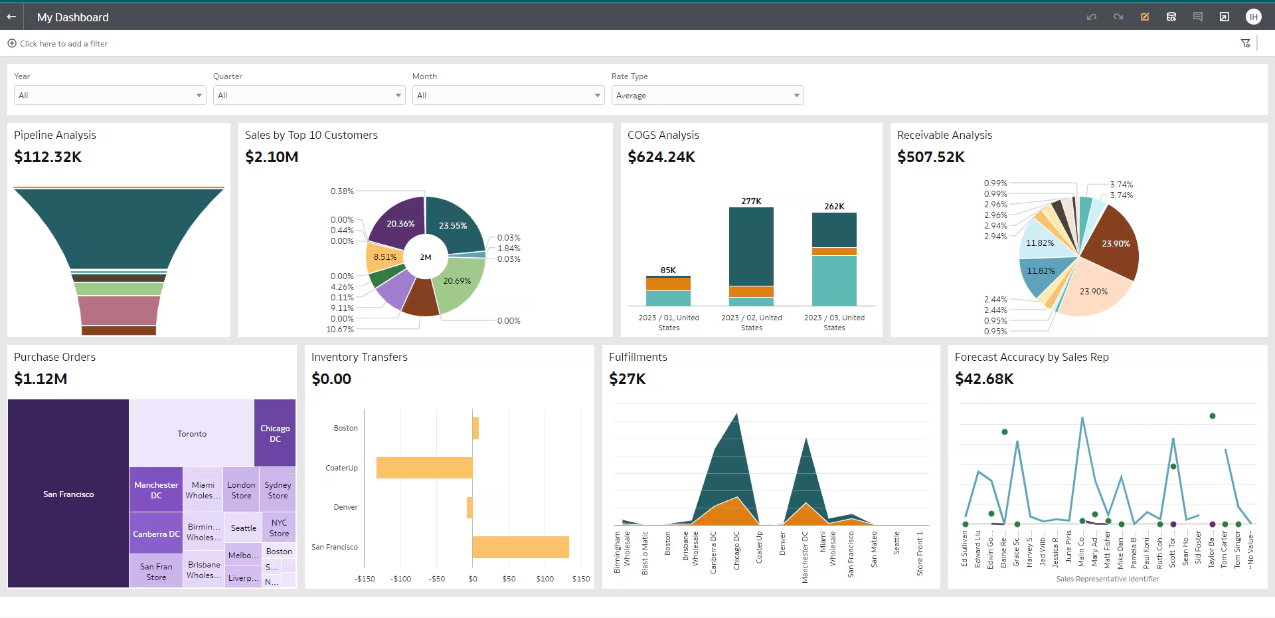Screen dimensions: 1275x618
Task: Click 'Click here to add a filter' text
Action: coord(64,44)
